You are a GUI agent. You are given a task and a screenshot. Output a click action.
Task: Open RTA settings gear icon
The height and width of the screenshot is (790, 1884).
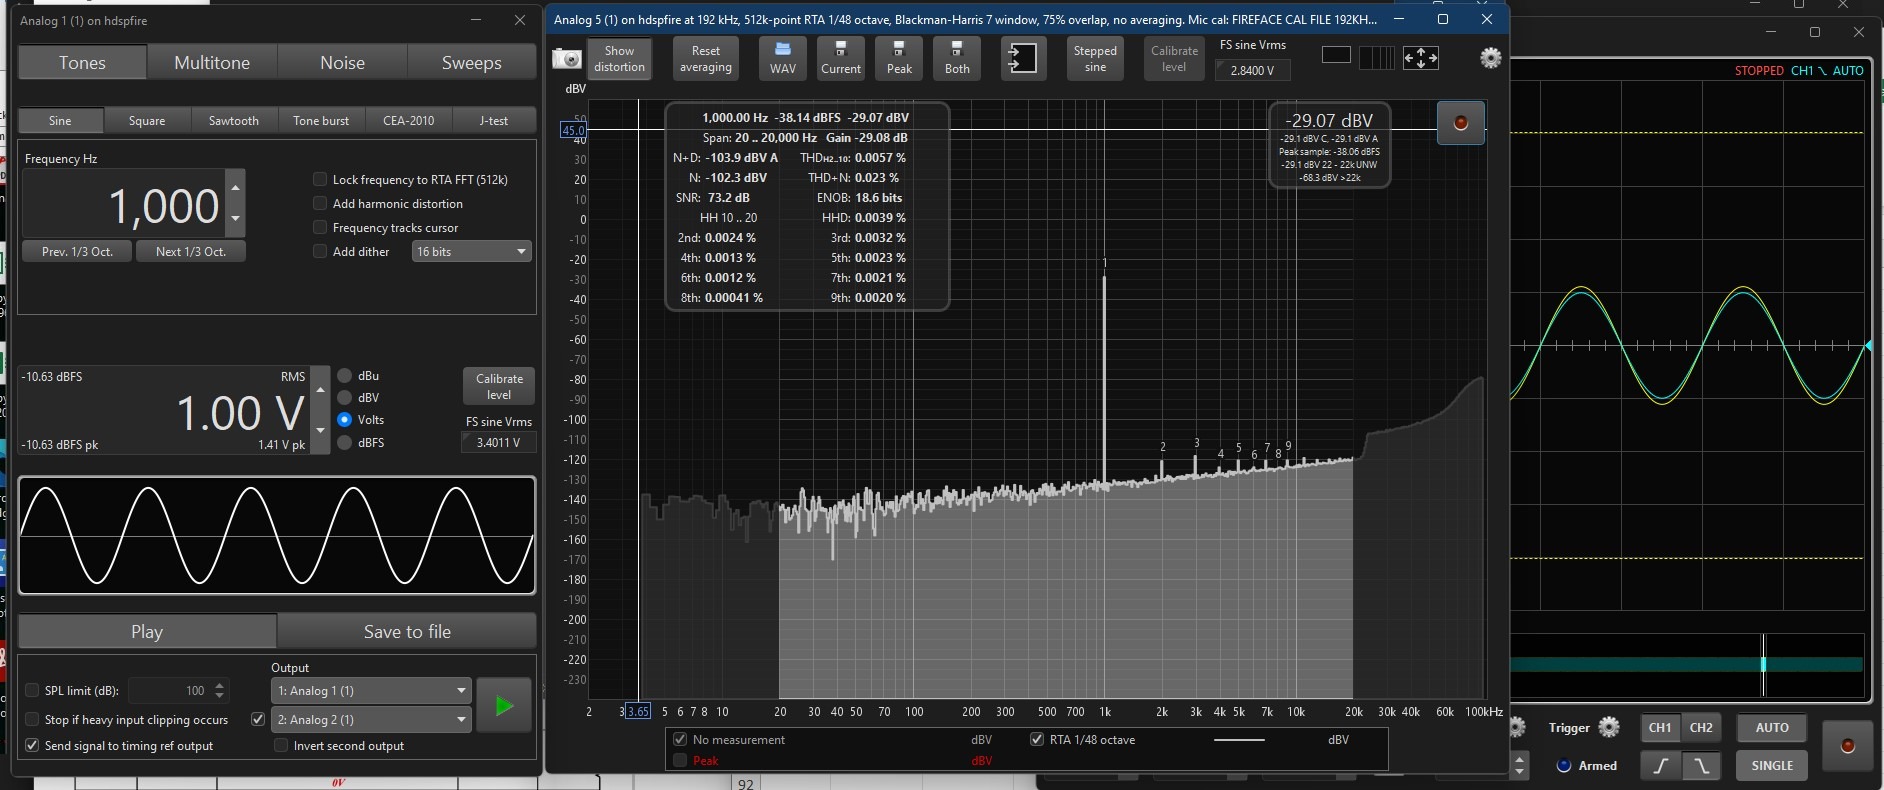1490,58
